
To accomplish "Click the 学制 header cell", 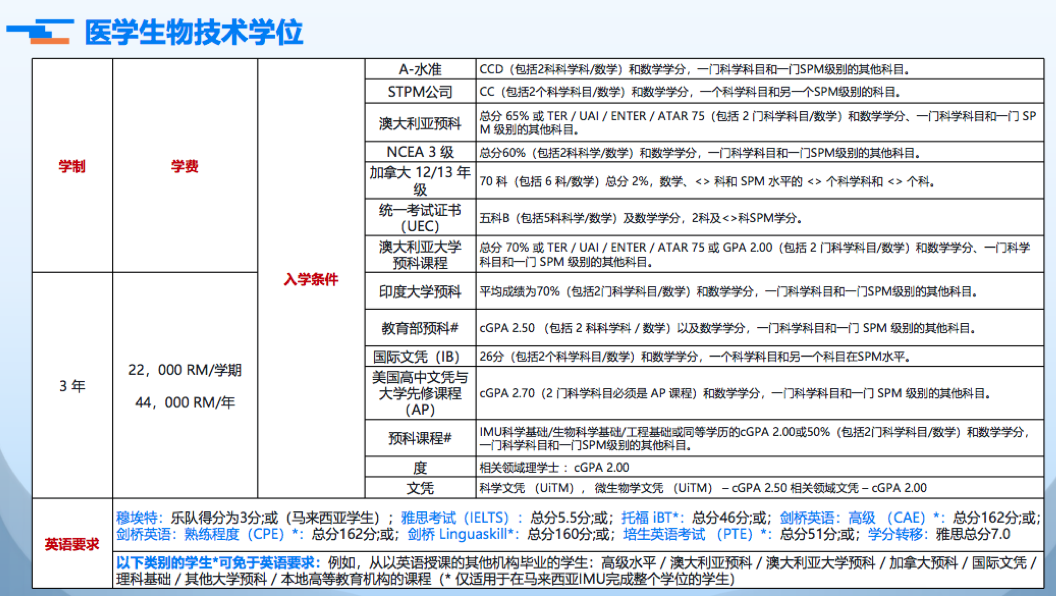I will click(72, 166).
